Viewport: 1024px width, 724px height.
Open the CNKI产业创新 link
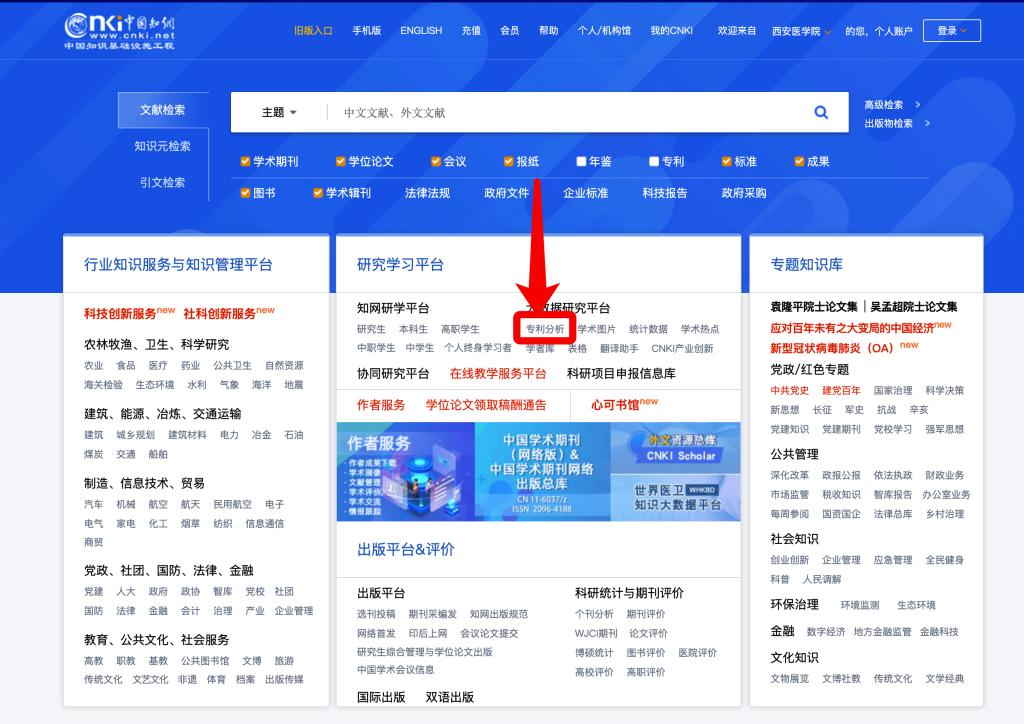point(682,349)
